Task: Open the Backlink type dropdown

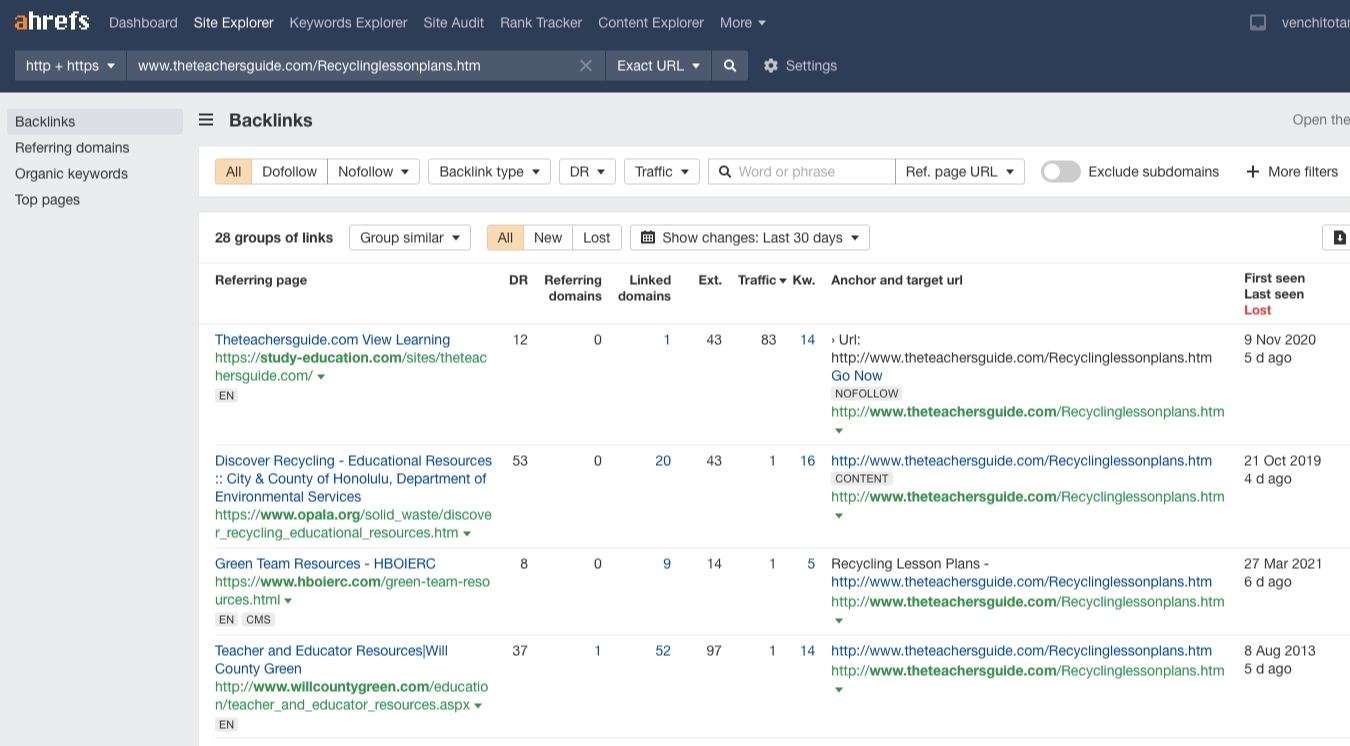Action: tap(489, 172)
